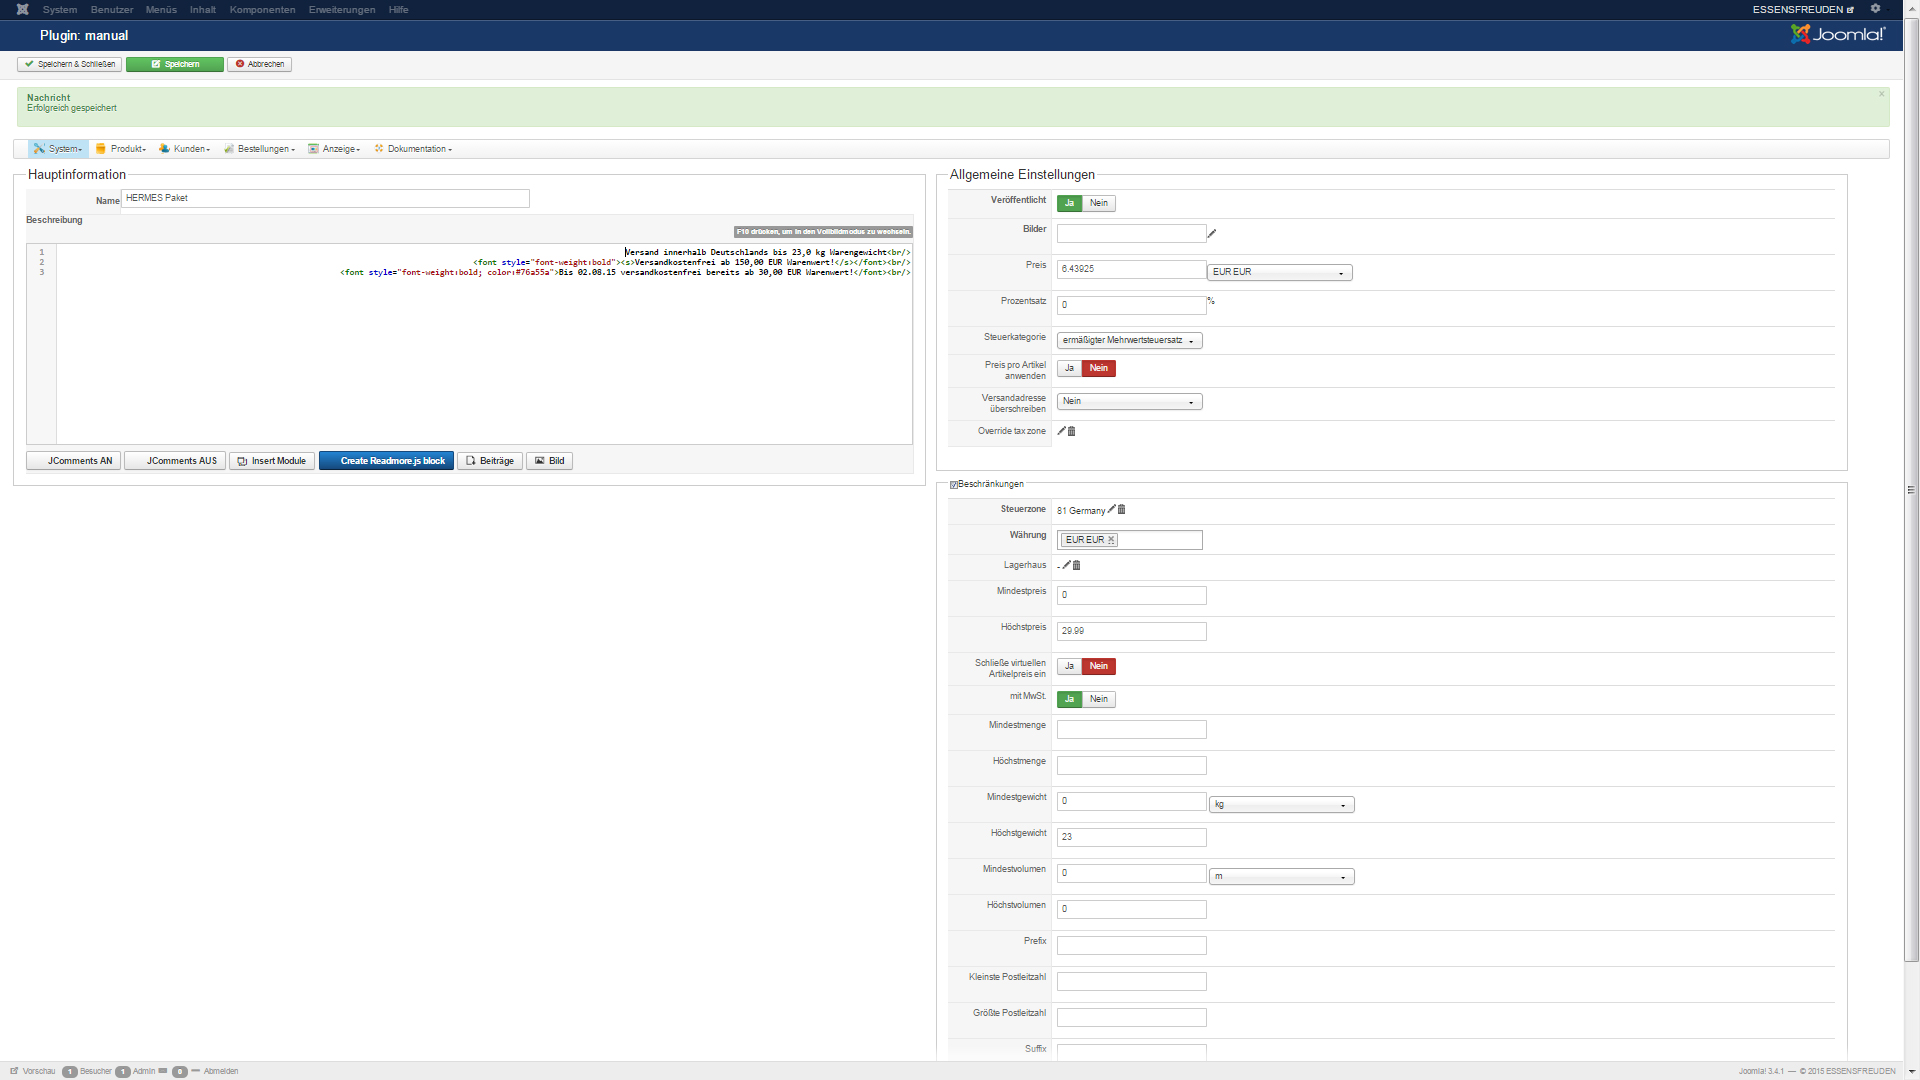Expand the Versandadresse überschreiben dropdown
The image size is (1920, 1080).
(1129, 402)
